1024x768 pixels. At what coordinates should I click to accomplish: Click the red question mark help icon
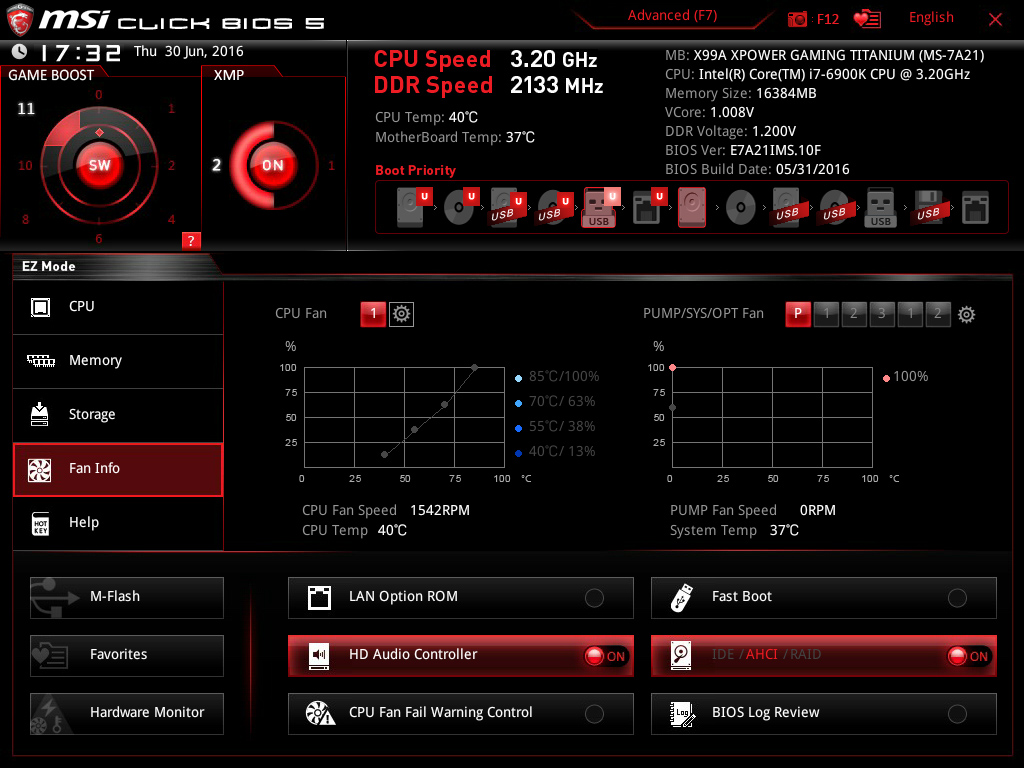(191, 240)
